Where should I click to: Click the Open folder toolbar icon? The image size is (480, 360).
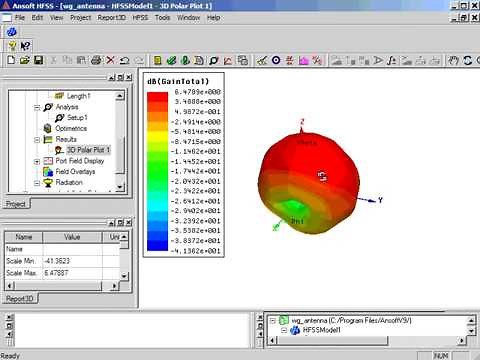click(25, 60)
